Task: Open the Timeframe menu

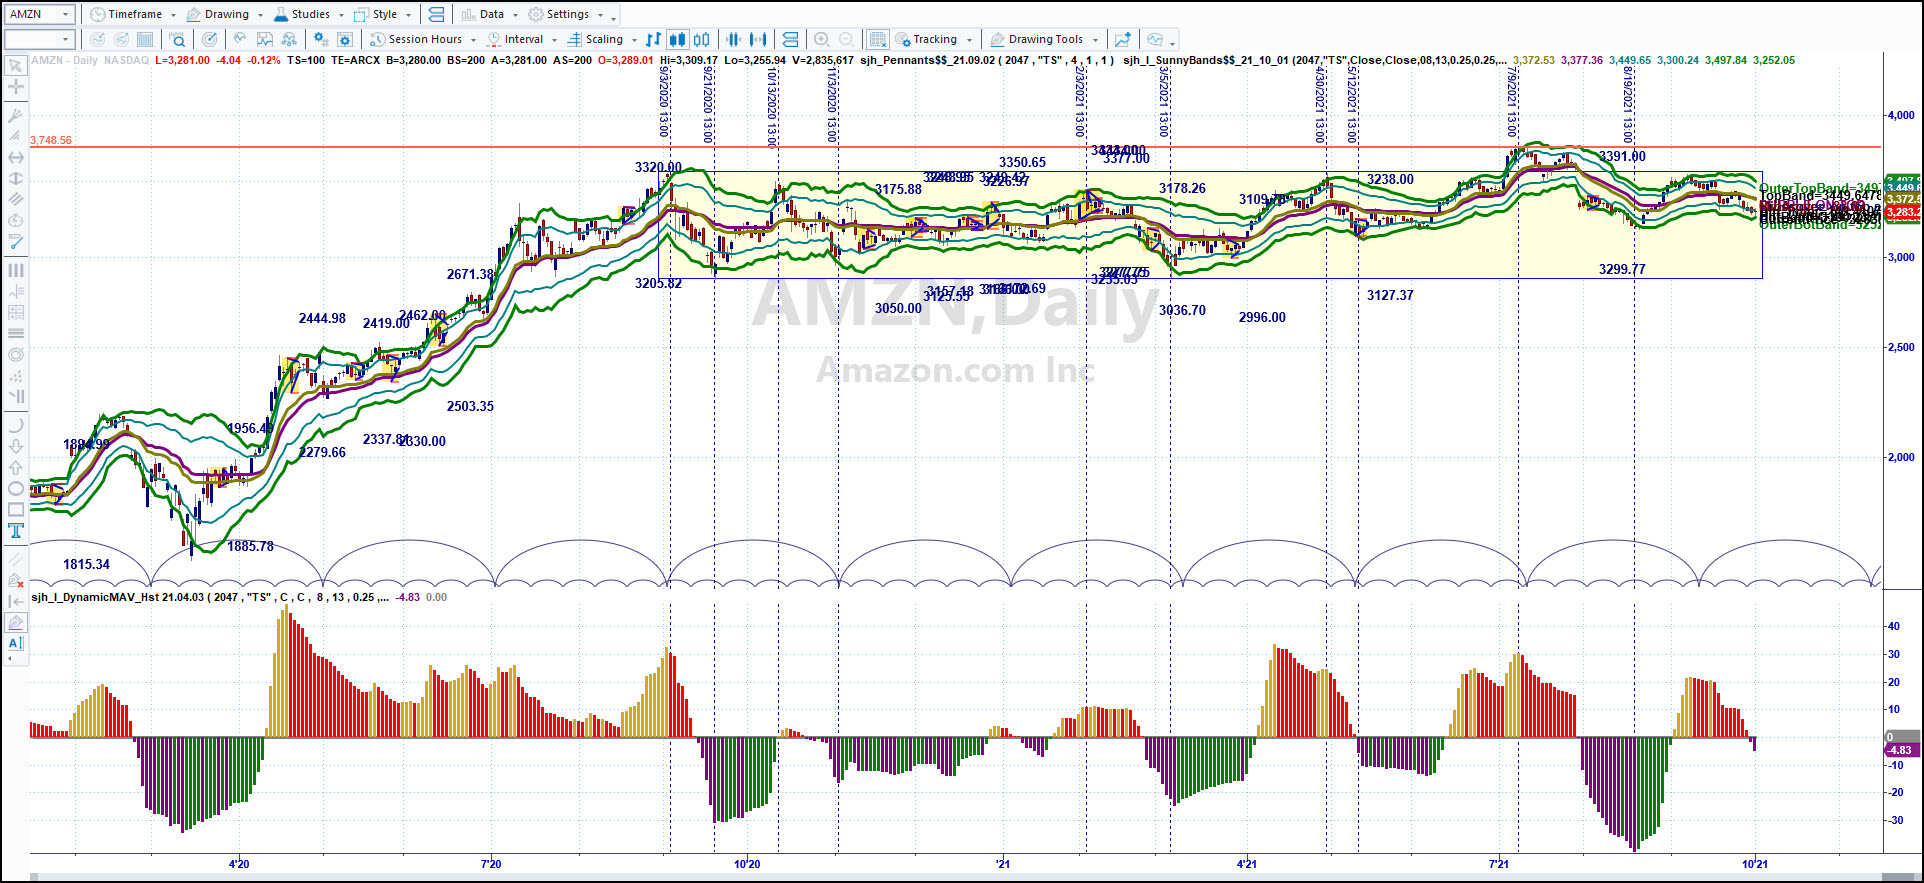Action: pos(132,14)
